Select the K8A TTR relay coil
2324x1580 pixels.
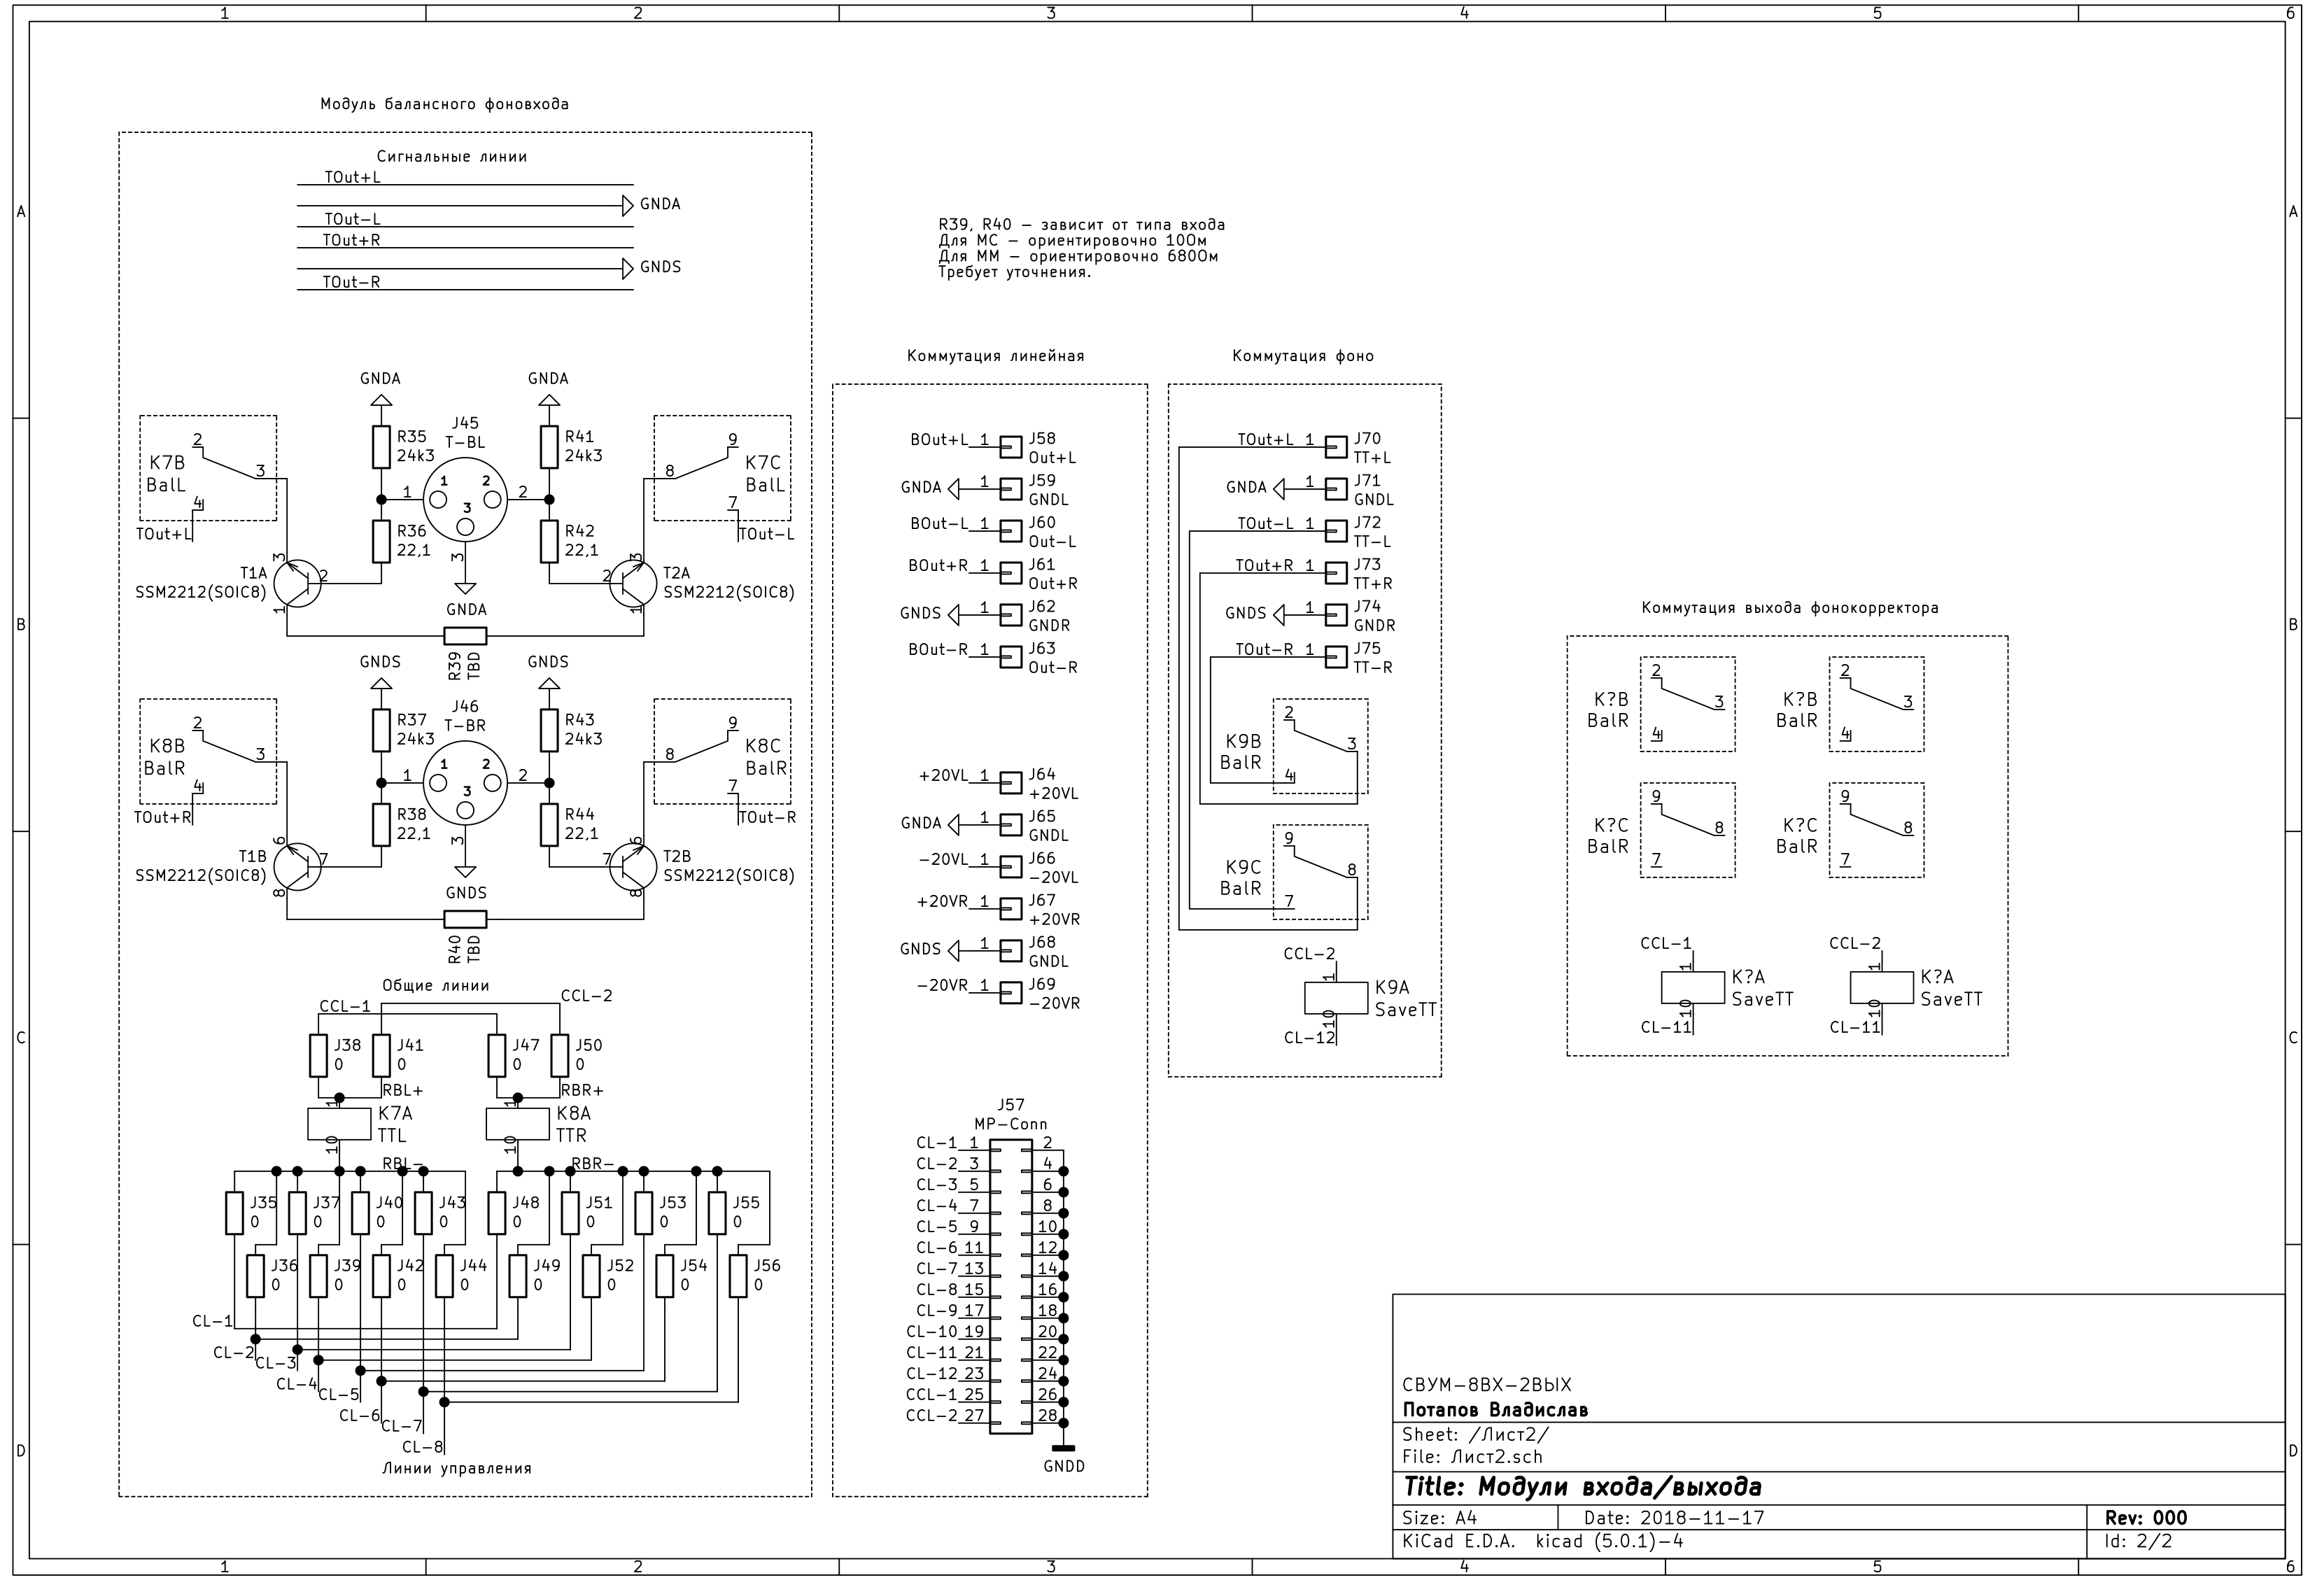click(x=517, y=1124)
